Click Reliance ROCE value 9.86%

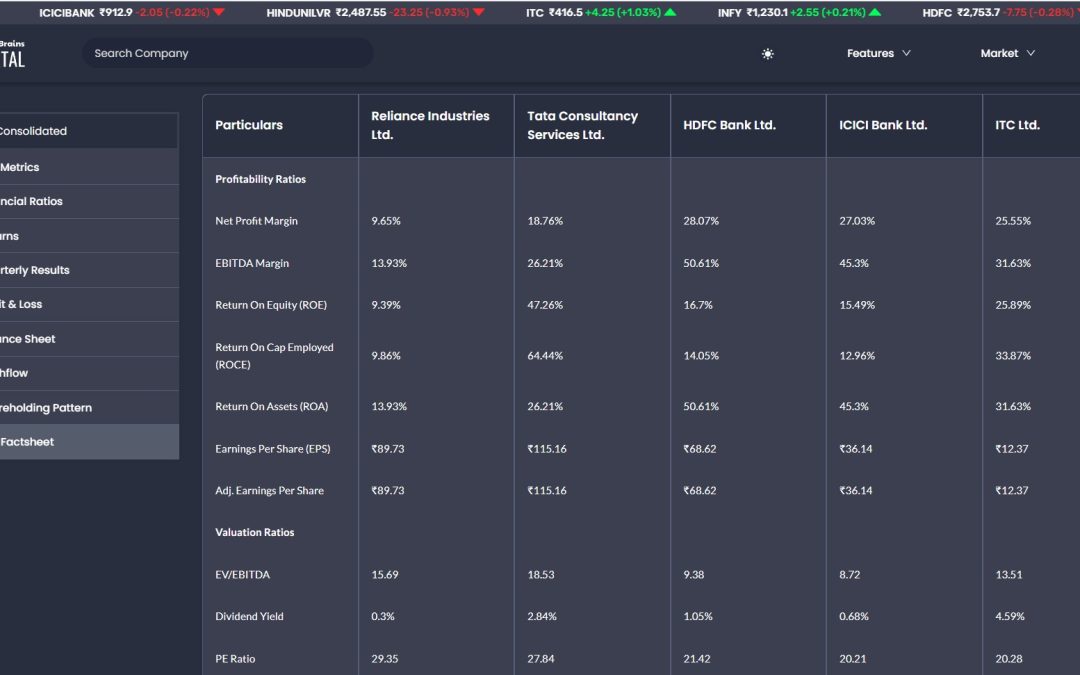(386, 356)
